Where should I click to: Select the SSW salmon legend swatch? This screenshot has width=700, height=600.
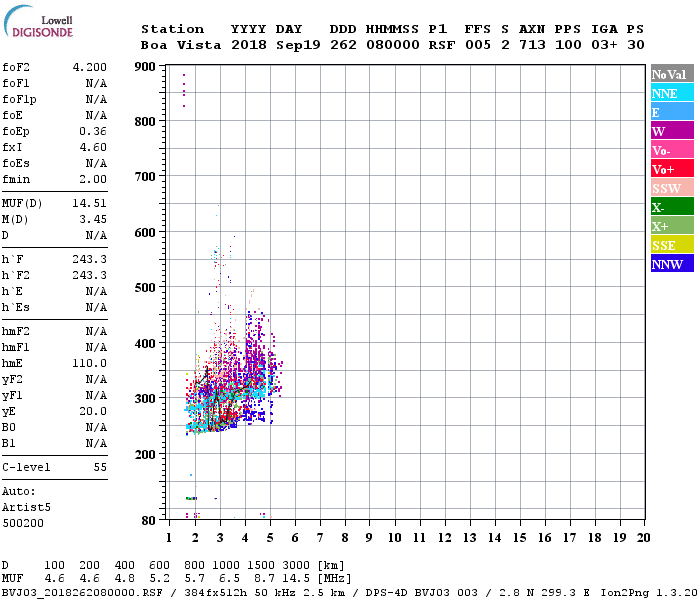pyautogui.click(x=672, y=188)
